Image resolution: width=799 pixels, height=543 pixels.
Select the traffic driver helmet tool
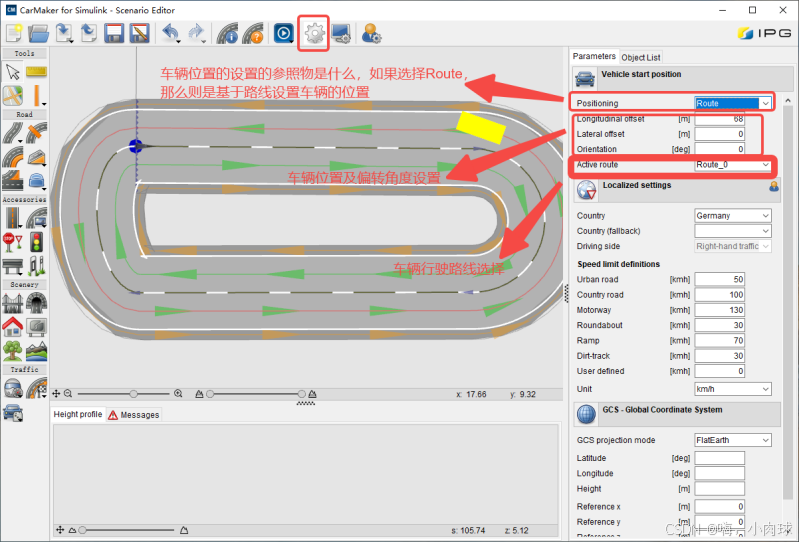tap(13, 388)
